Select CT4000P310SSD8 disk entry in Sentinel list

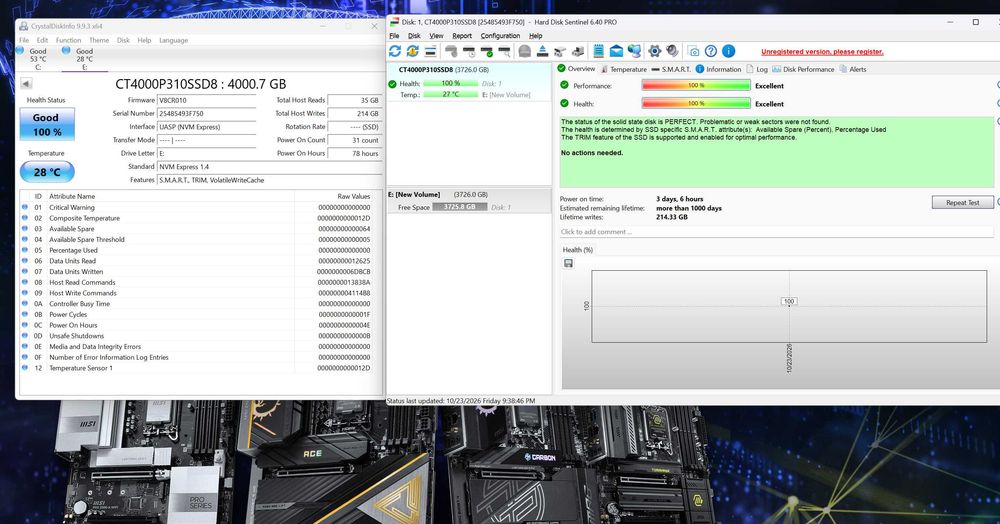click(x=469, y=82)
